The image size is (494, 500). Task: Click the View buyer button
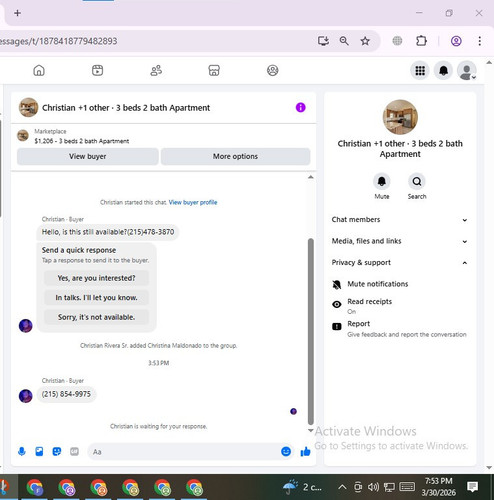pos(88,156)
